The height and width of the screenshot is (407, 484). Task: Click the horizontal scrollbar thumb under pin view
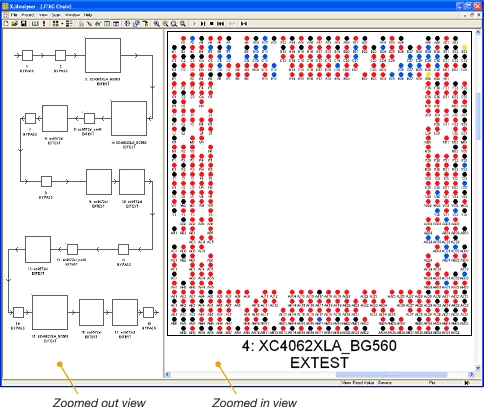click(x=391, y=375)
